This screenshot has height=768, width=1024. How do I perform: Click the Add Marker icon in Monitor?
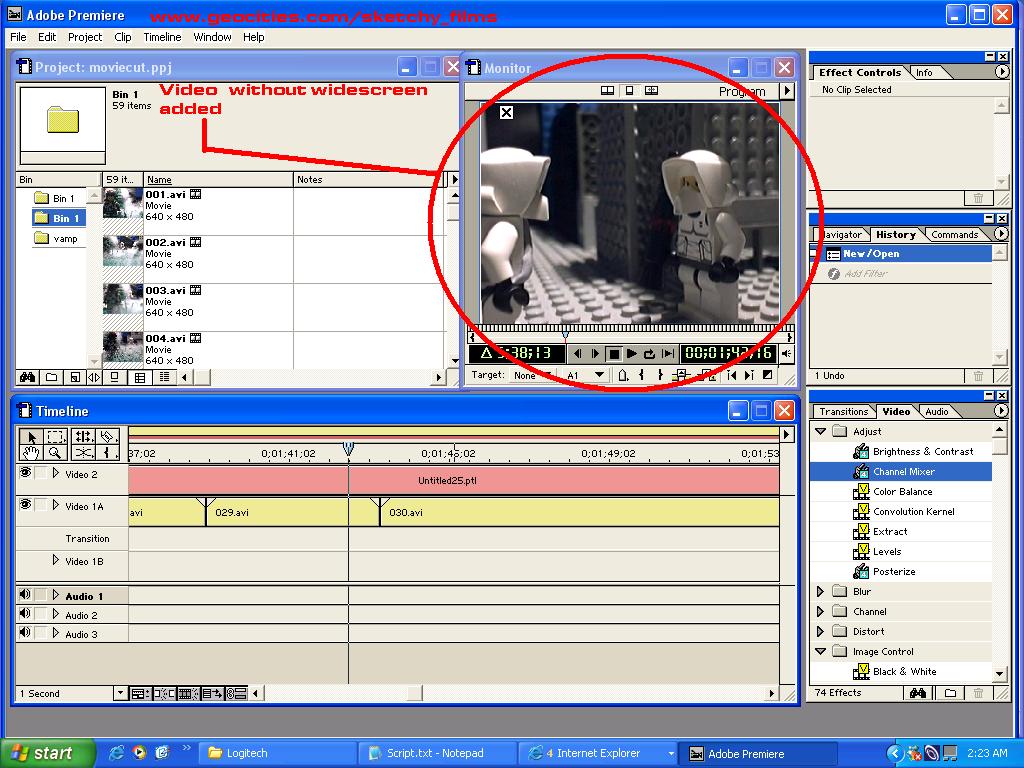pos(623,375)
